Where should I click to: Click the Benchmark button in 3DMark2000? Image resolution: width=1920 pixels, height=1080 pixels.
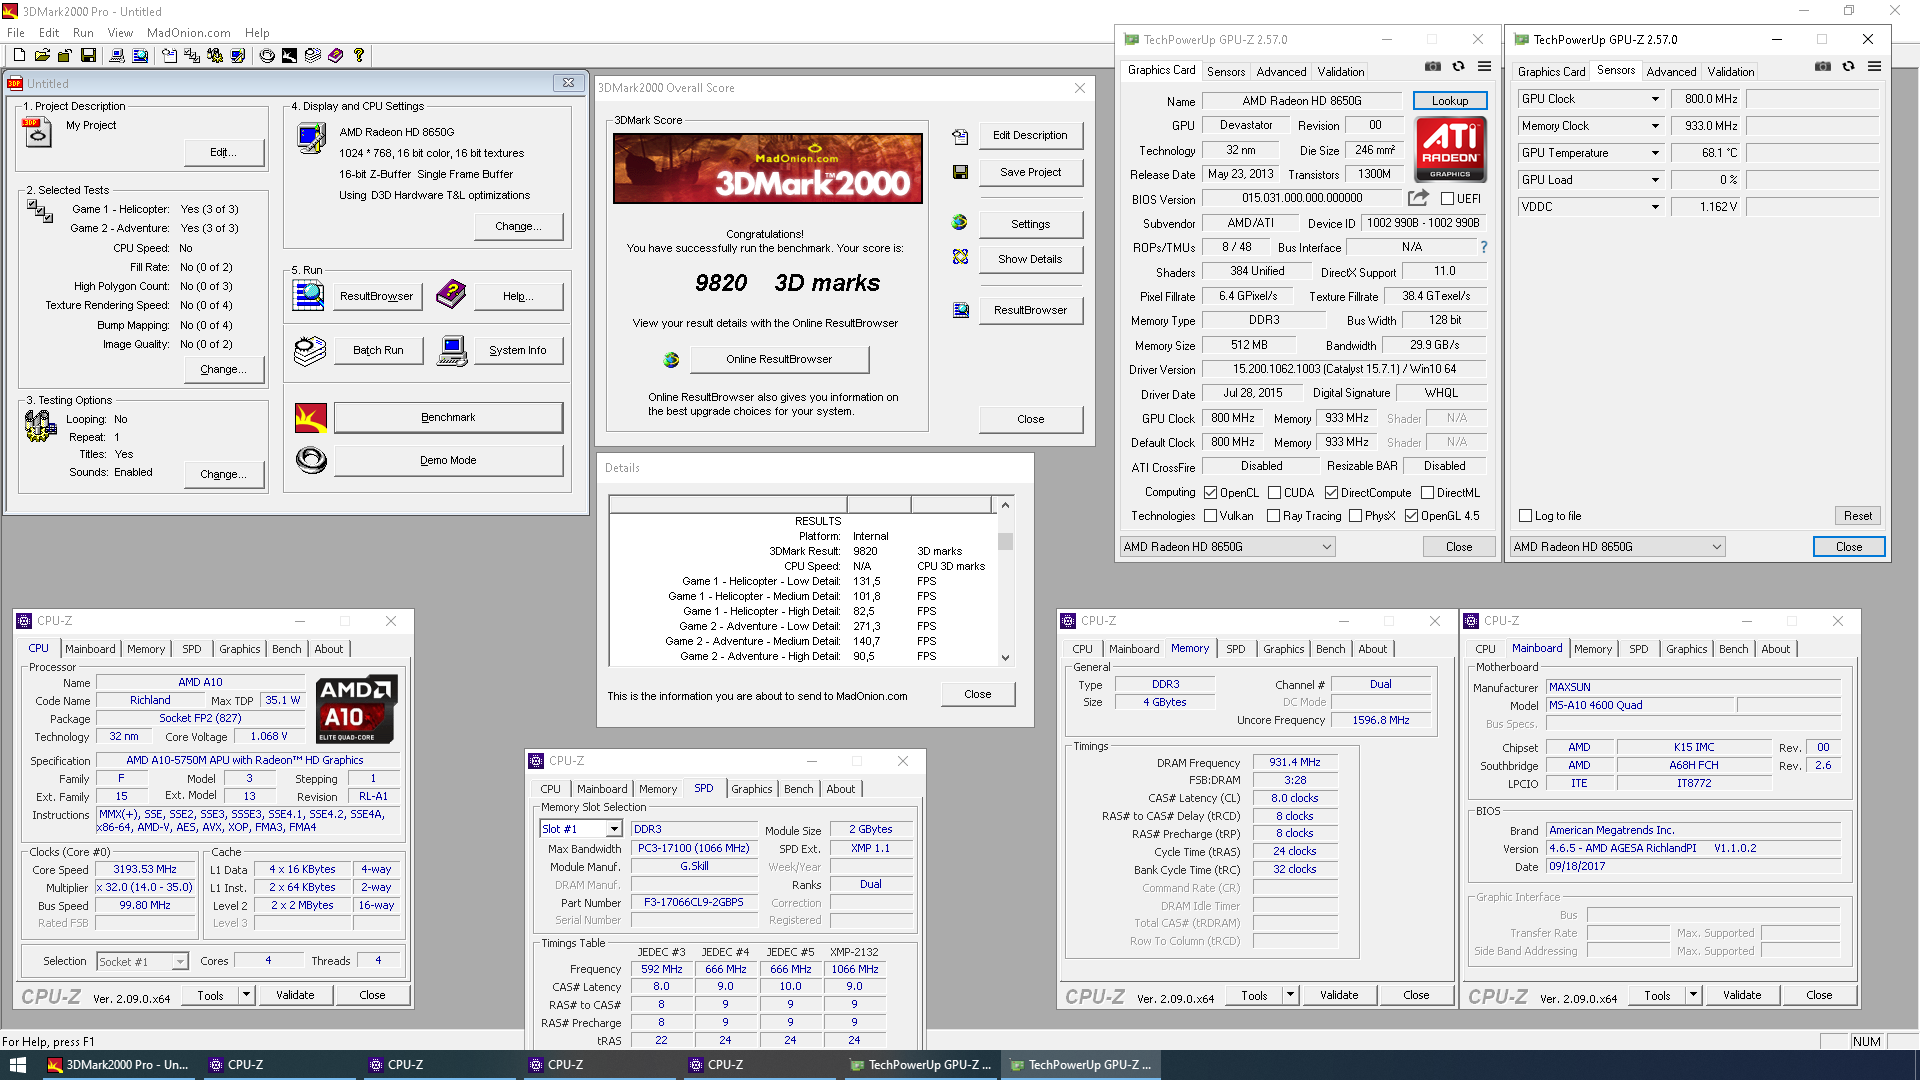point(448,418)
